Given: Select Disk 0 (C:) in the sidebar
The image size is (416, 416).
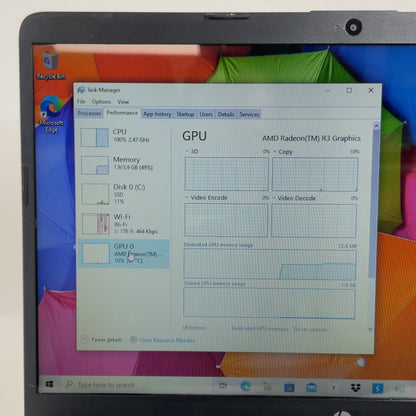Looking at the screenshot, I should click(x=123, y=194).
